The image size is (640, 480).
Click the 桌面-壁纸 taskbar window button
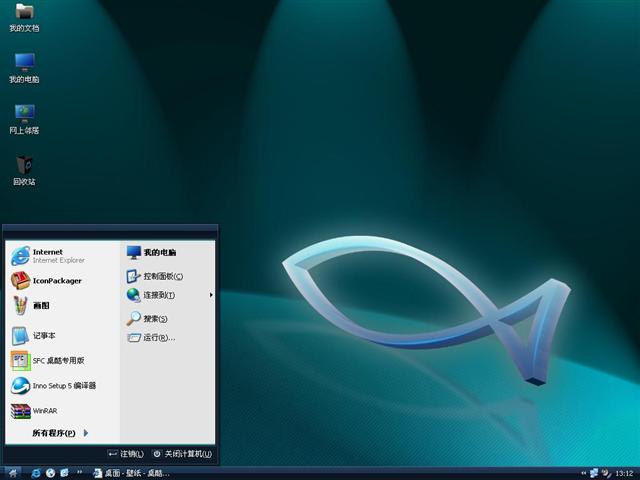click(131, 472)
